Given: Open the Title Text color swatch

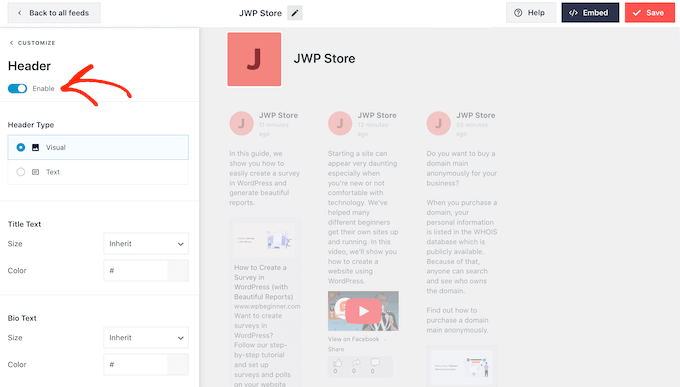Looking at the screenshot, I should [x=178, y=271].
